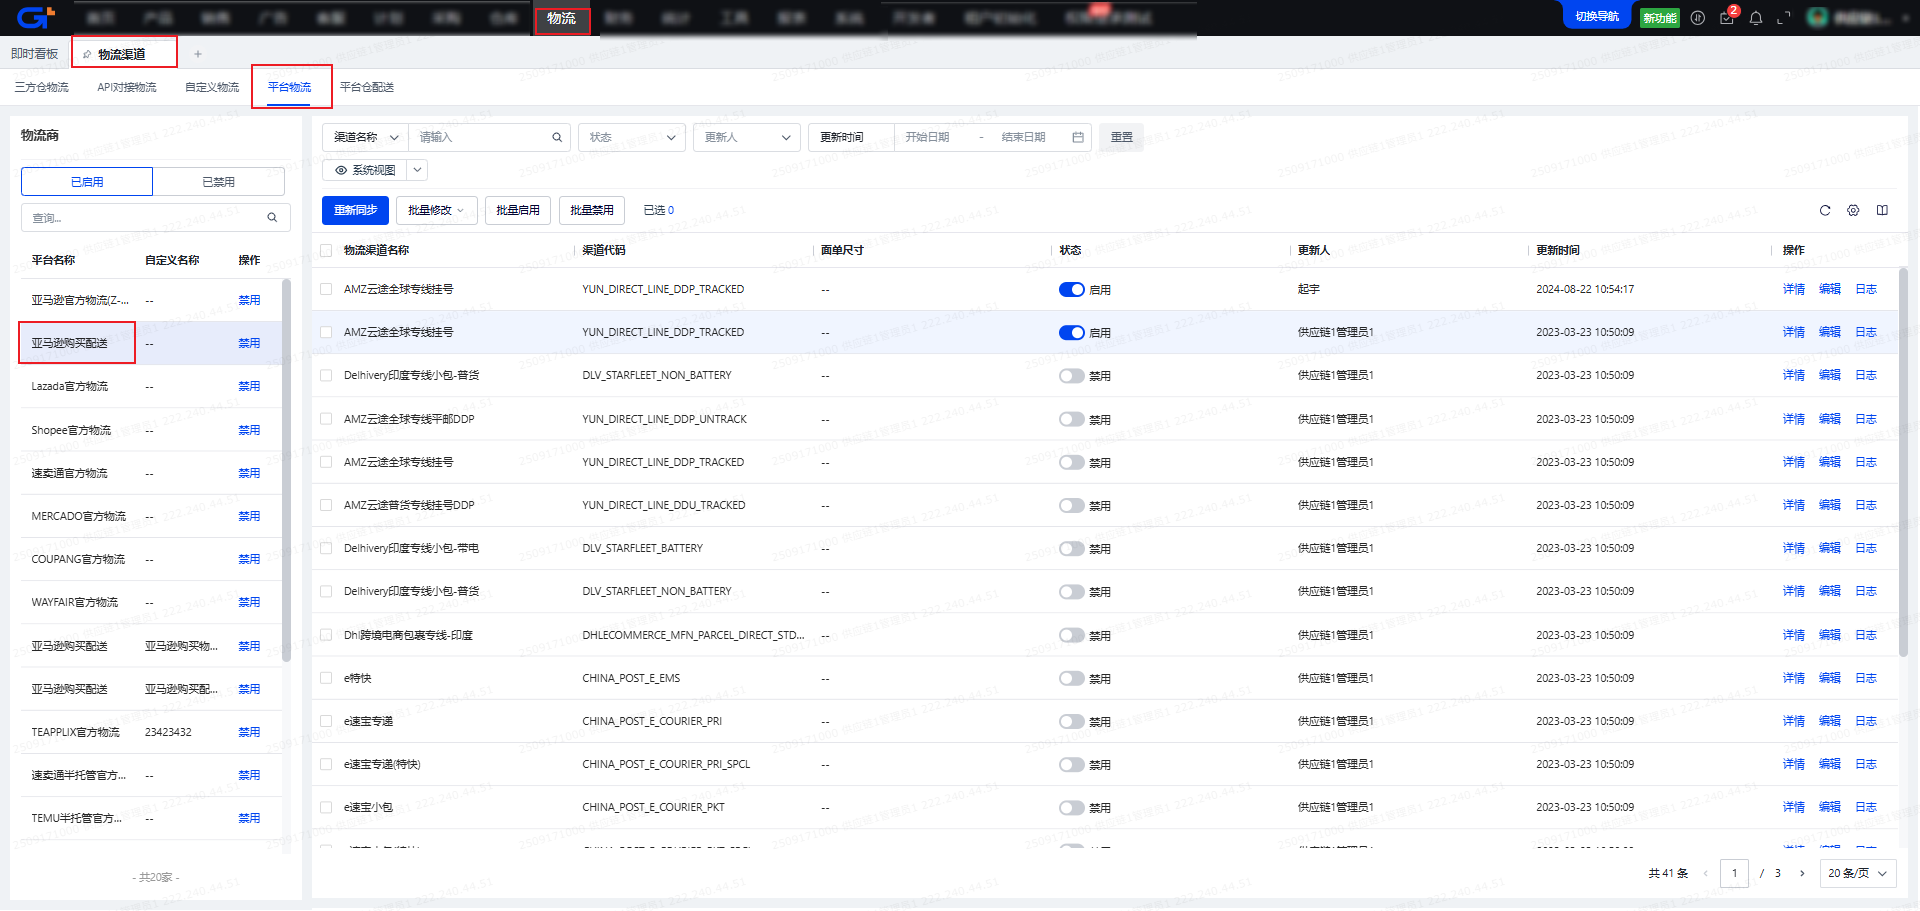1920x911 pixels.
Task: Click search icon in logistics provider query box
Action: tap(272, 218)
